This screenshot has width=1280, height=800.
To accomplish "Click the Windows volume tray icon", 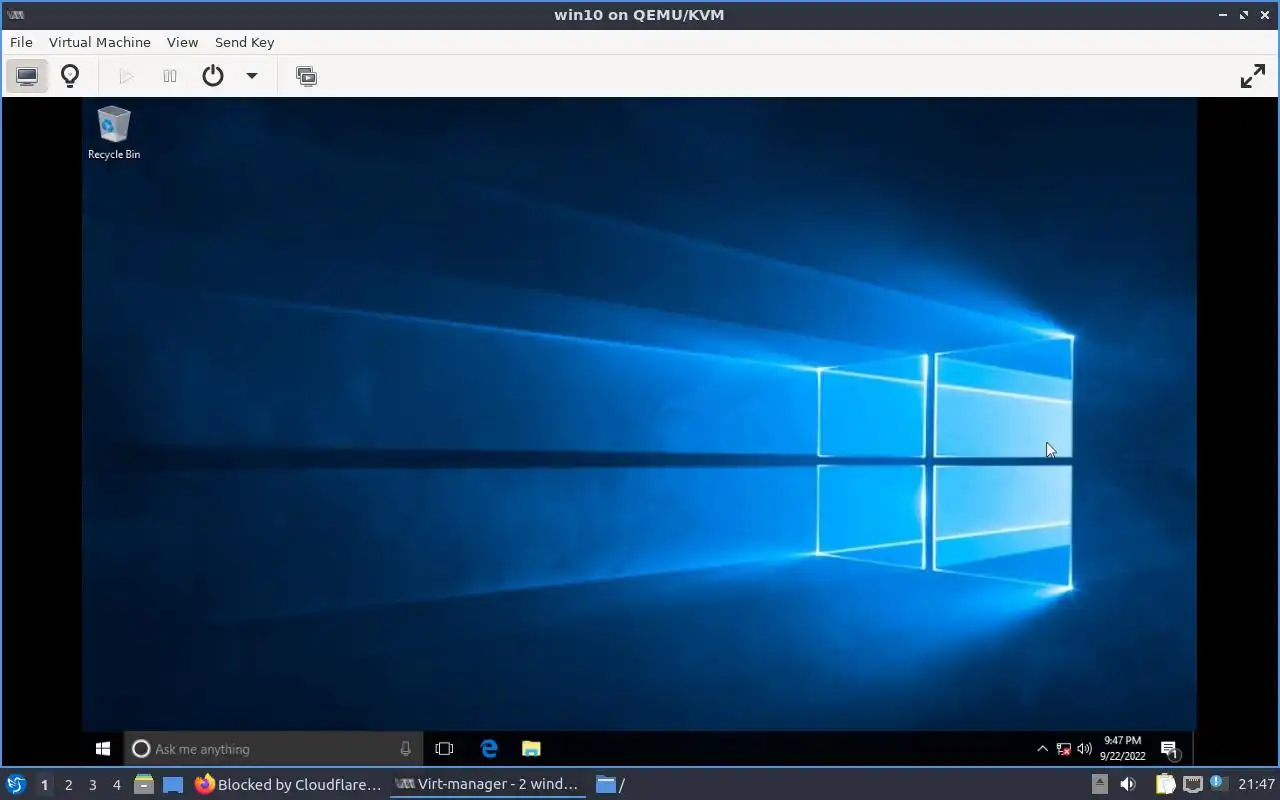I will tap(1084, 748).
